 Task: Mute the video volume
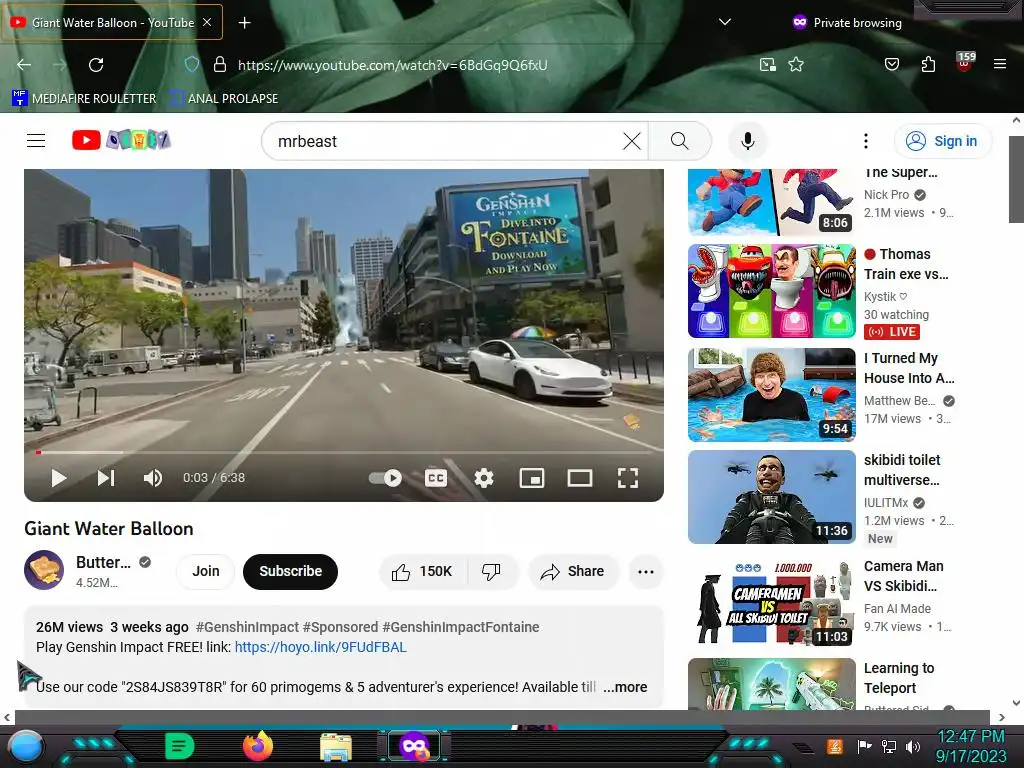(x=152, y=478)
